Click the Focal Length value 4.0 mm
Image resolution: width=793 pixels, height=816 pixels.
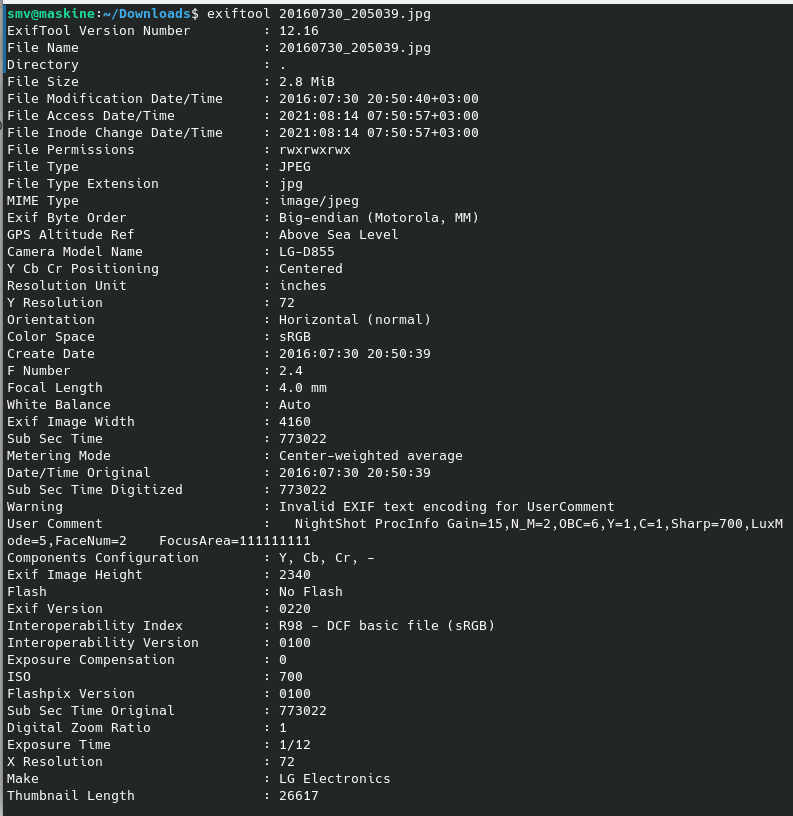tap(303, 388)
